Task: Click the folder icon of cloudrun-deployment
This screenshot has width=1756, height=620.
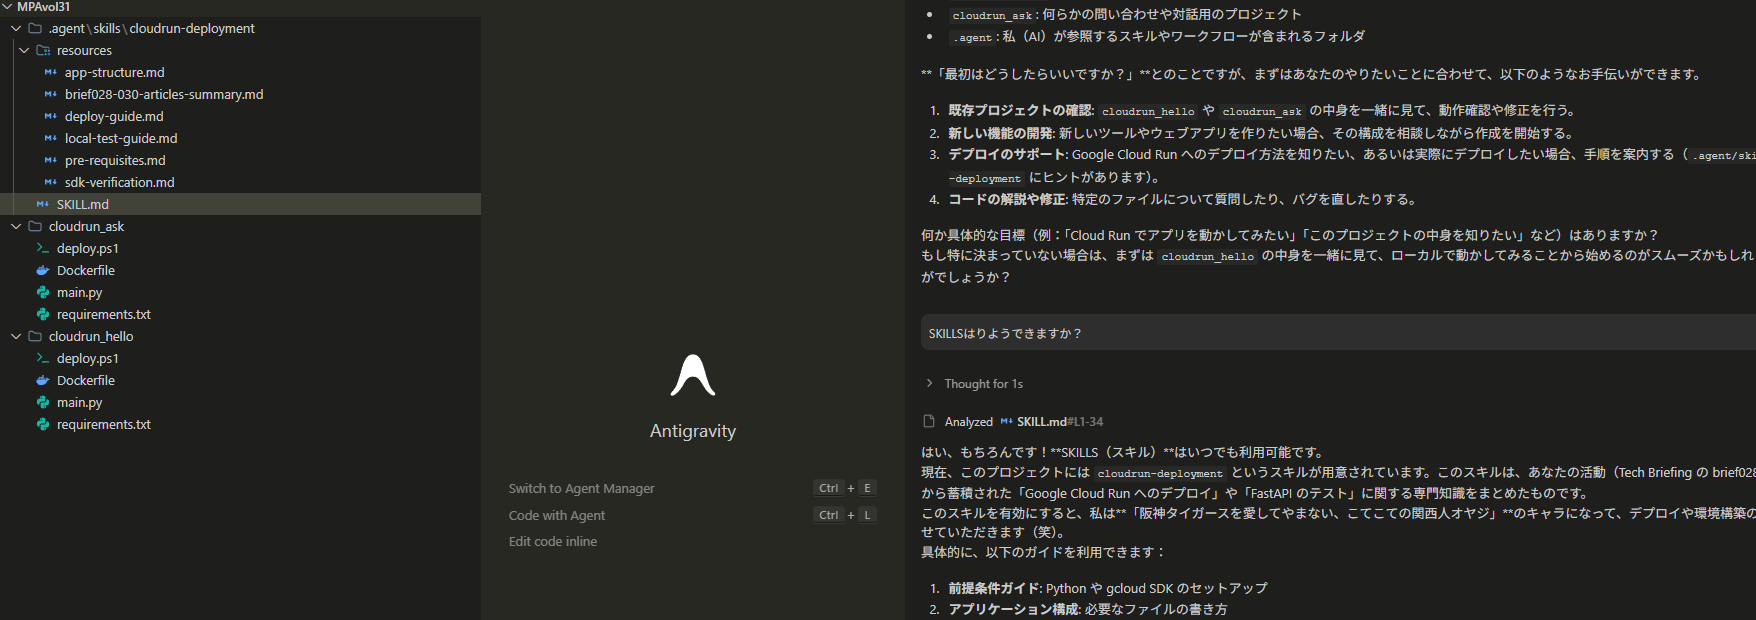Action: [35, 29]
